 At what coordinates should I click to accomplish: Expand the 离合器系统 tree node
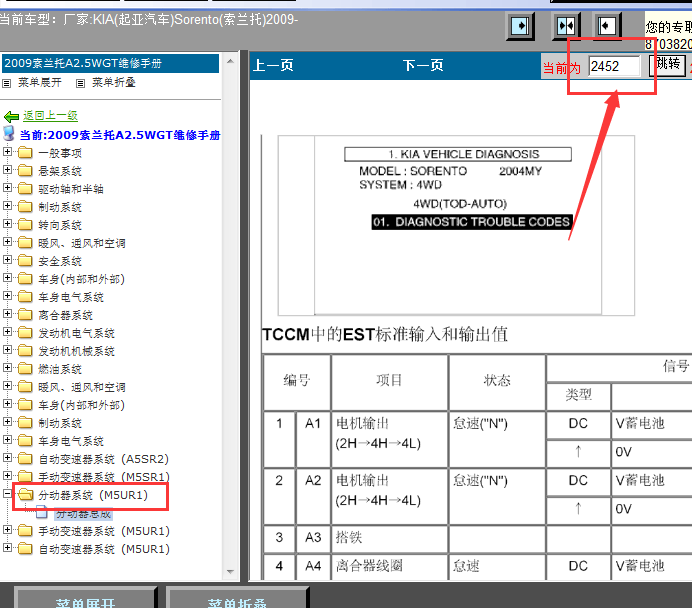(x=7, y=313)
